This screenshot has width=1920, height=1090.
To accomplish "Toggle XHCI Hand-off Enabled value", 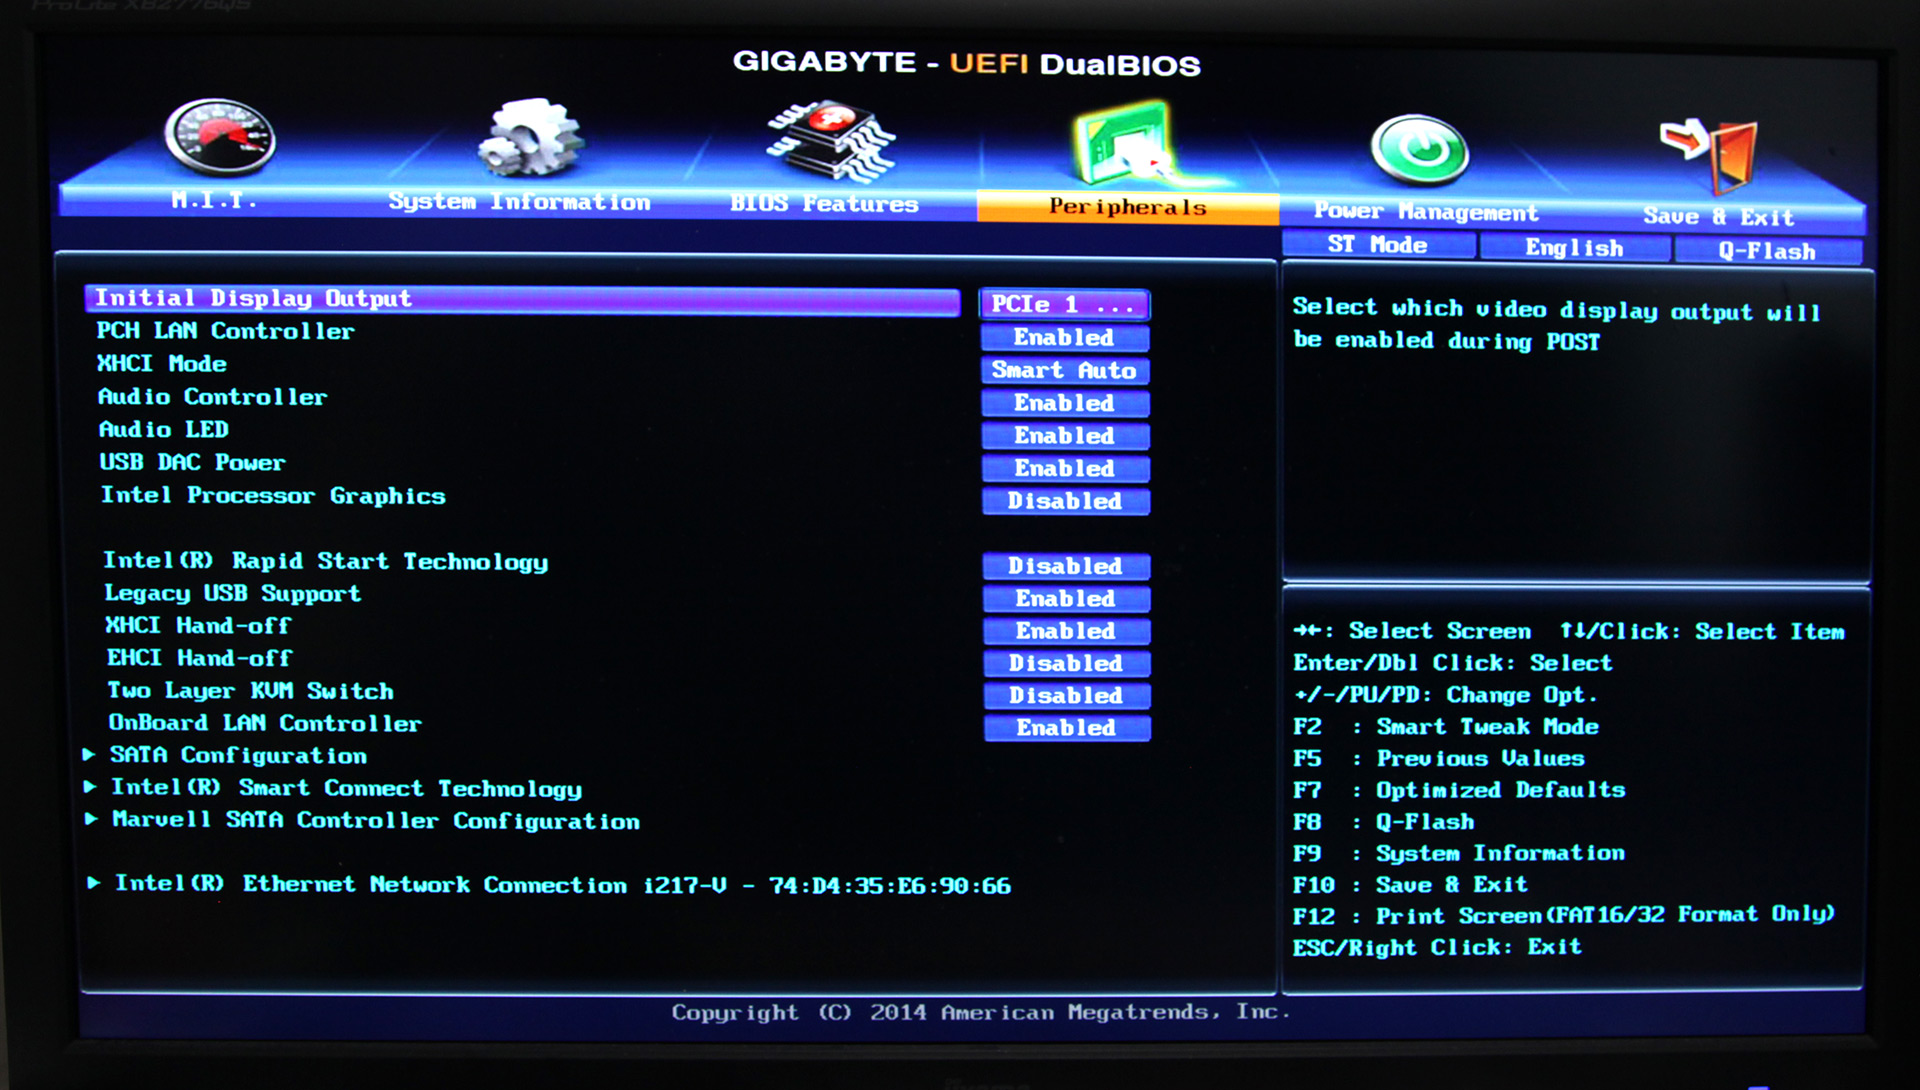I will (x=1066, y=631).
